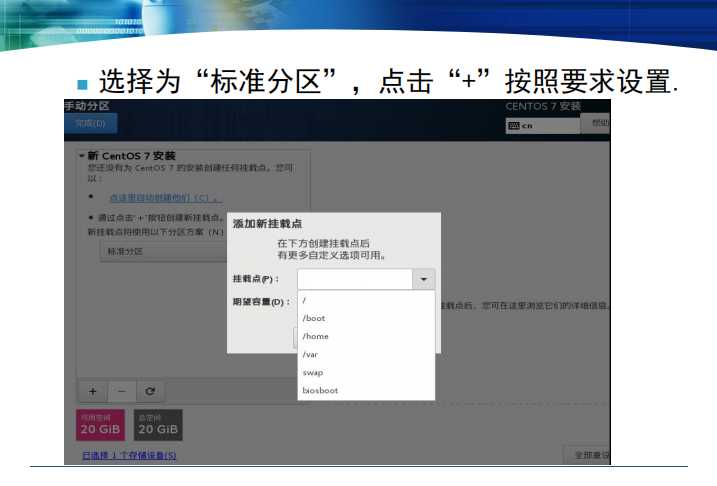Image resolution: width=717 pixels, height=486 pixels.
Task: Click the 手动分区 title text
Action: tap(87, 107)
